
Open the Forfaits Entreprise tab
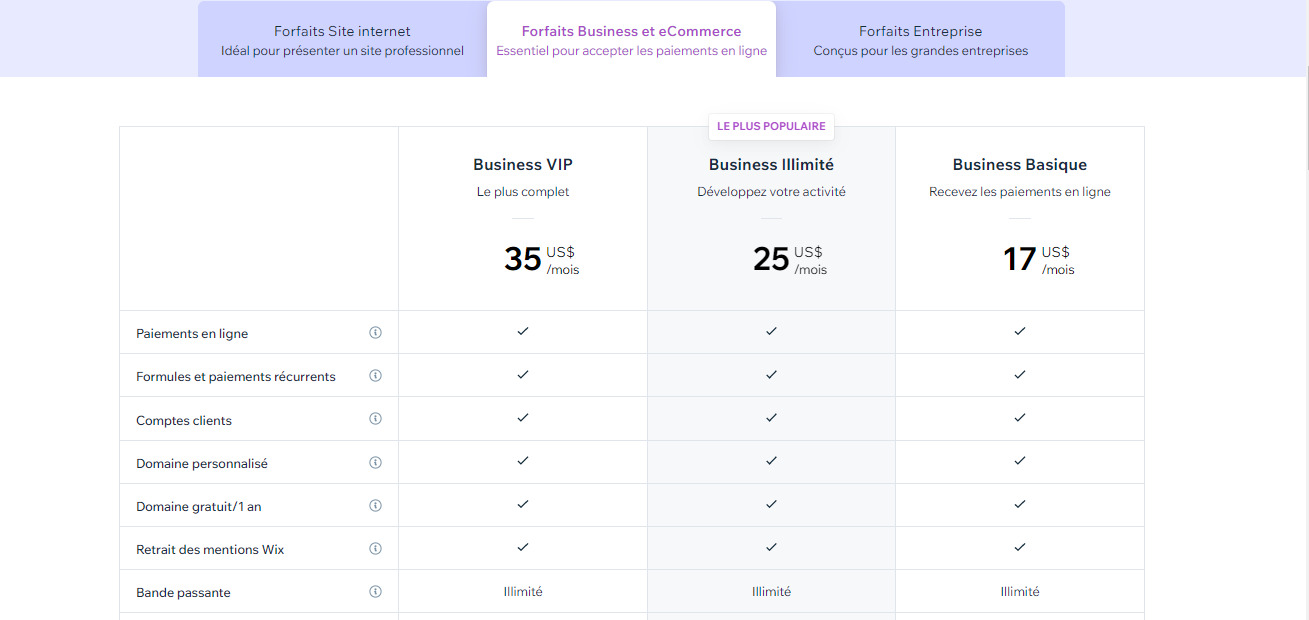coord(920,40)
